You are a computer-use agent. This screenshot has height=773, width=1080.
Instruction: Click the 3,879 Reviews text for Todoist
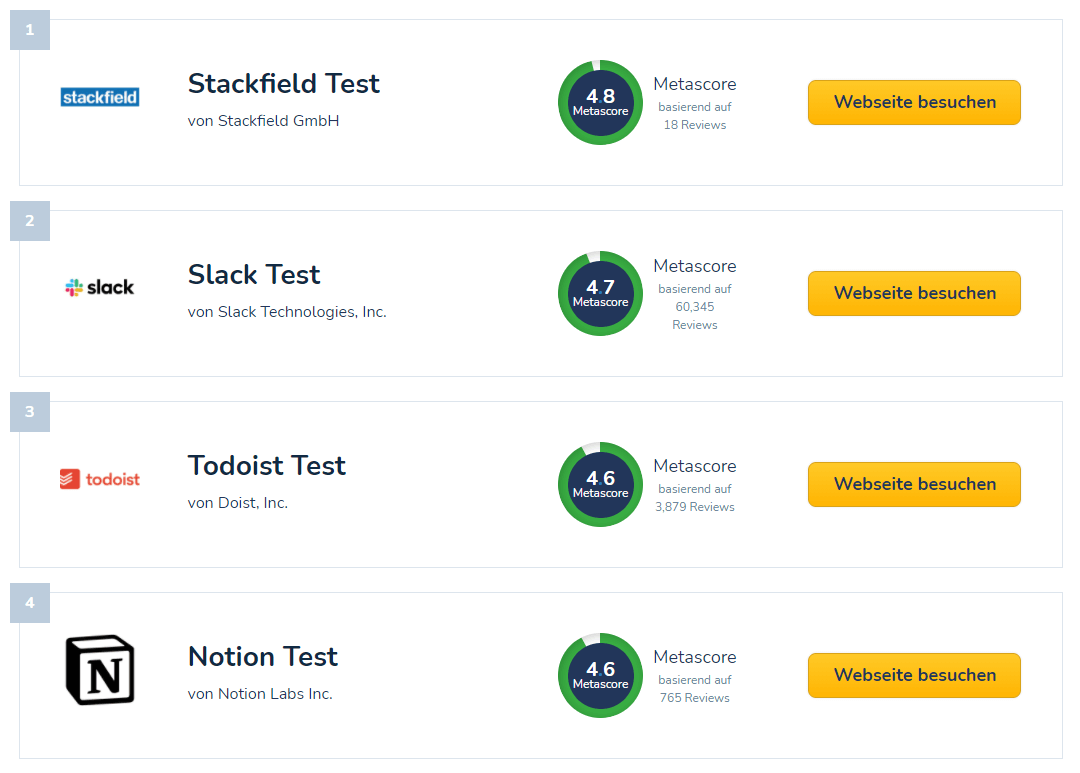pos(695,506)
